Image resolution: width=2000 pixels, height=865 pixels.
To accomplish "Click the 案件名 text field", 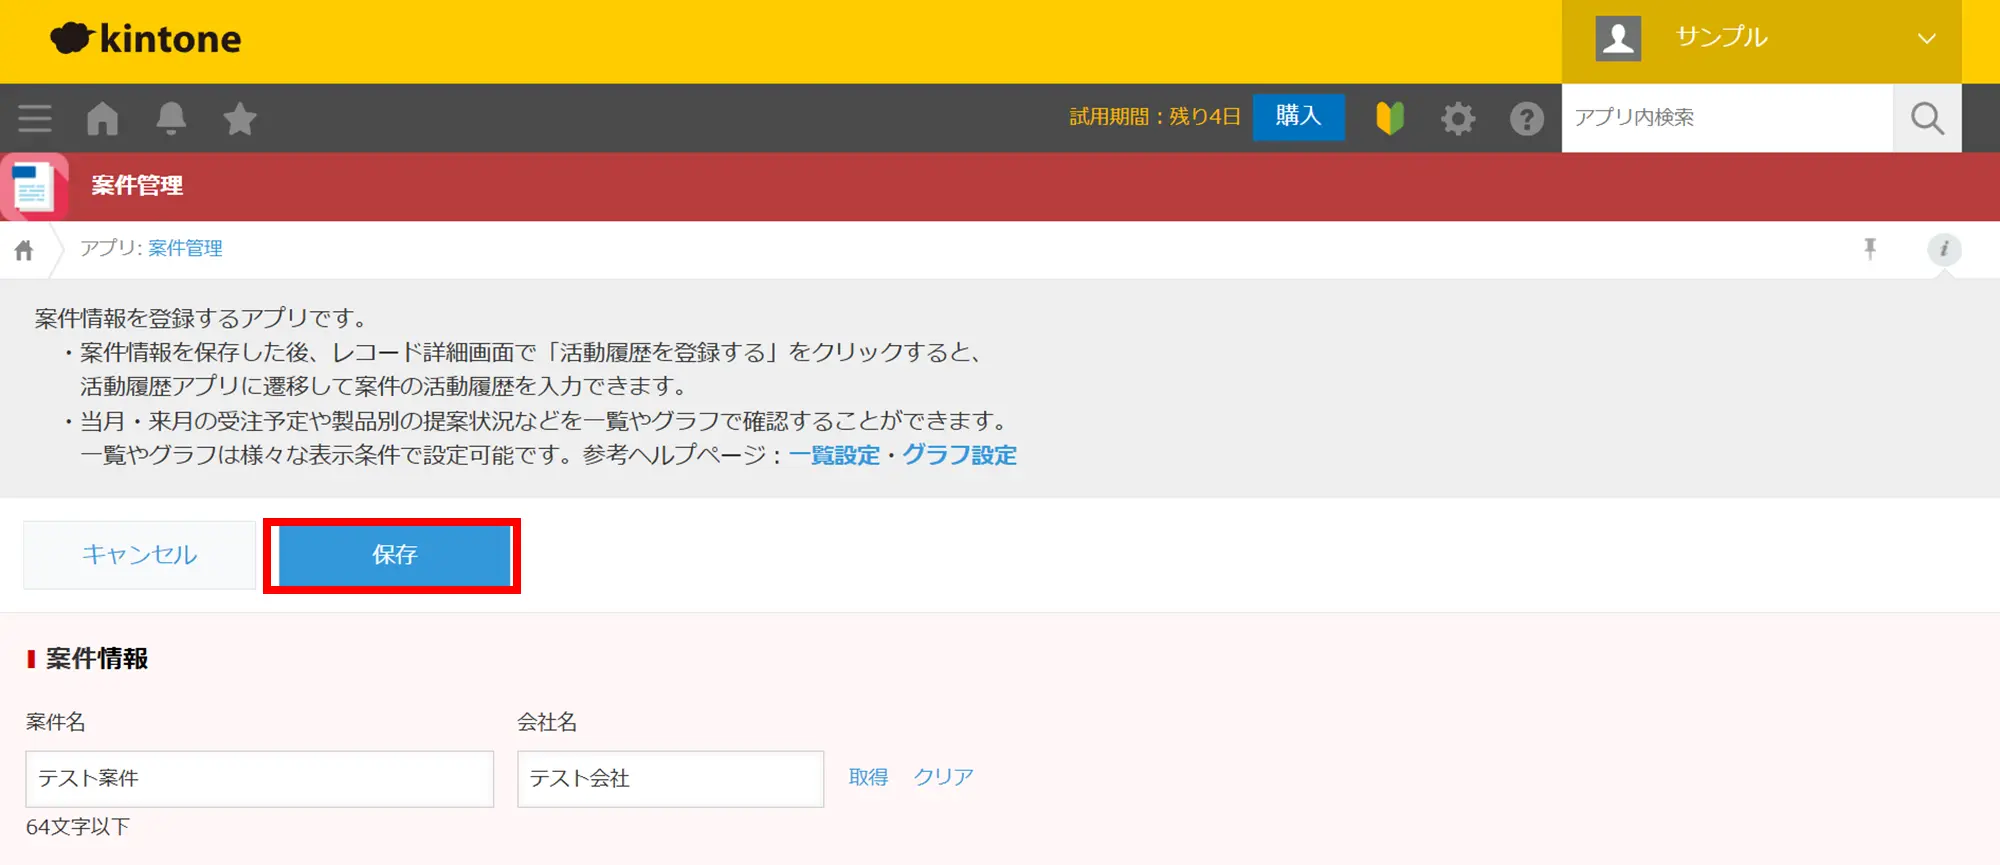I will 259,779.
